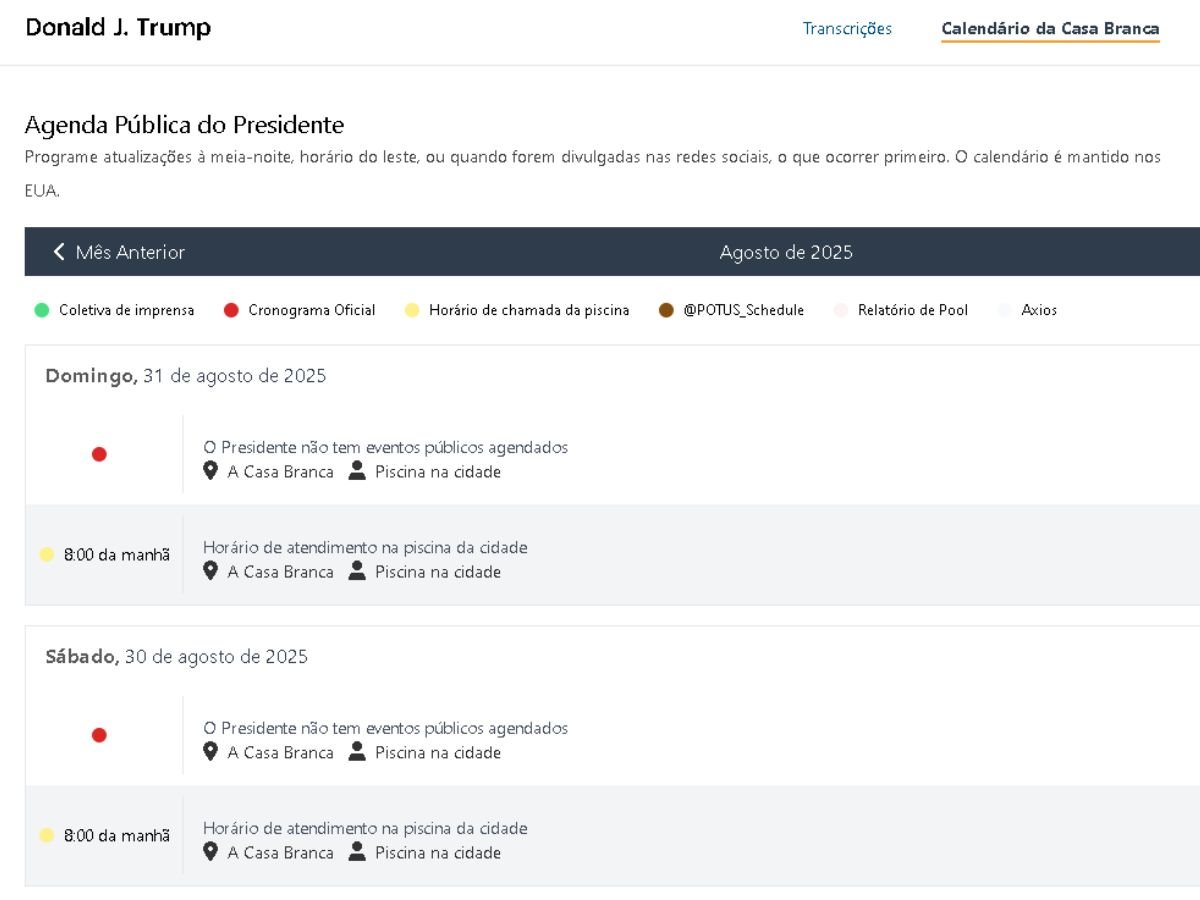
Task: Select the Calendário da Casa Branca tab
Action: point(1050,29)
